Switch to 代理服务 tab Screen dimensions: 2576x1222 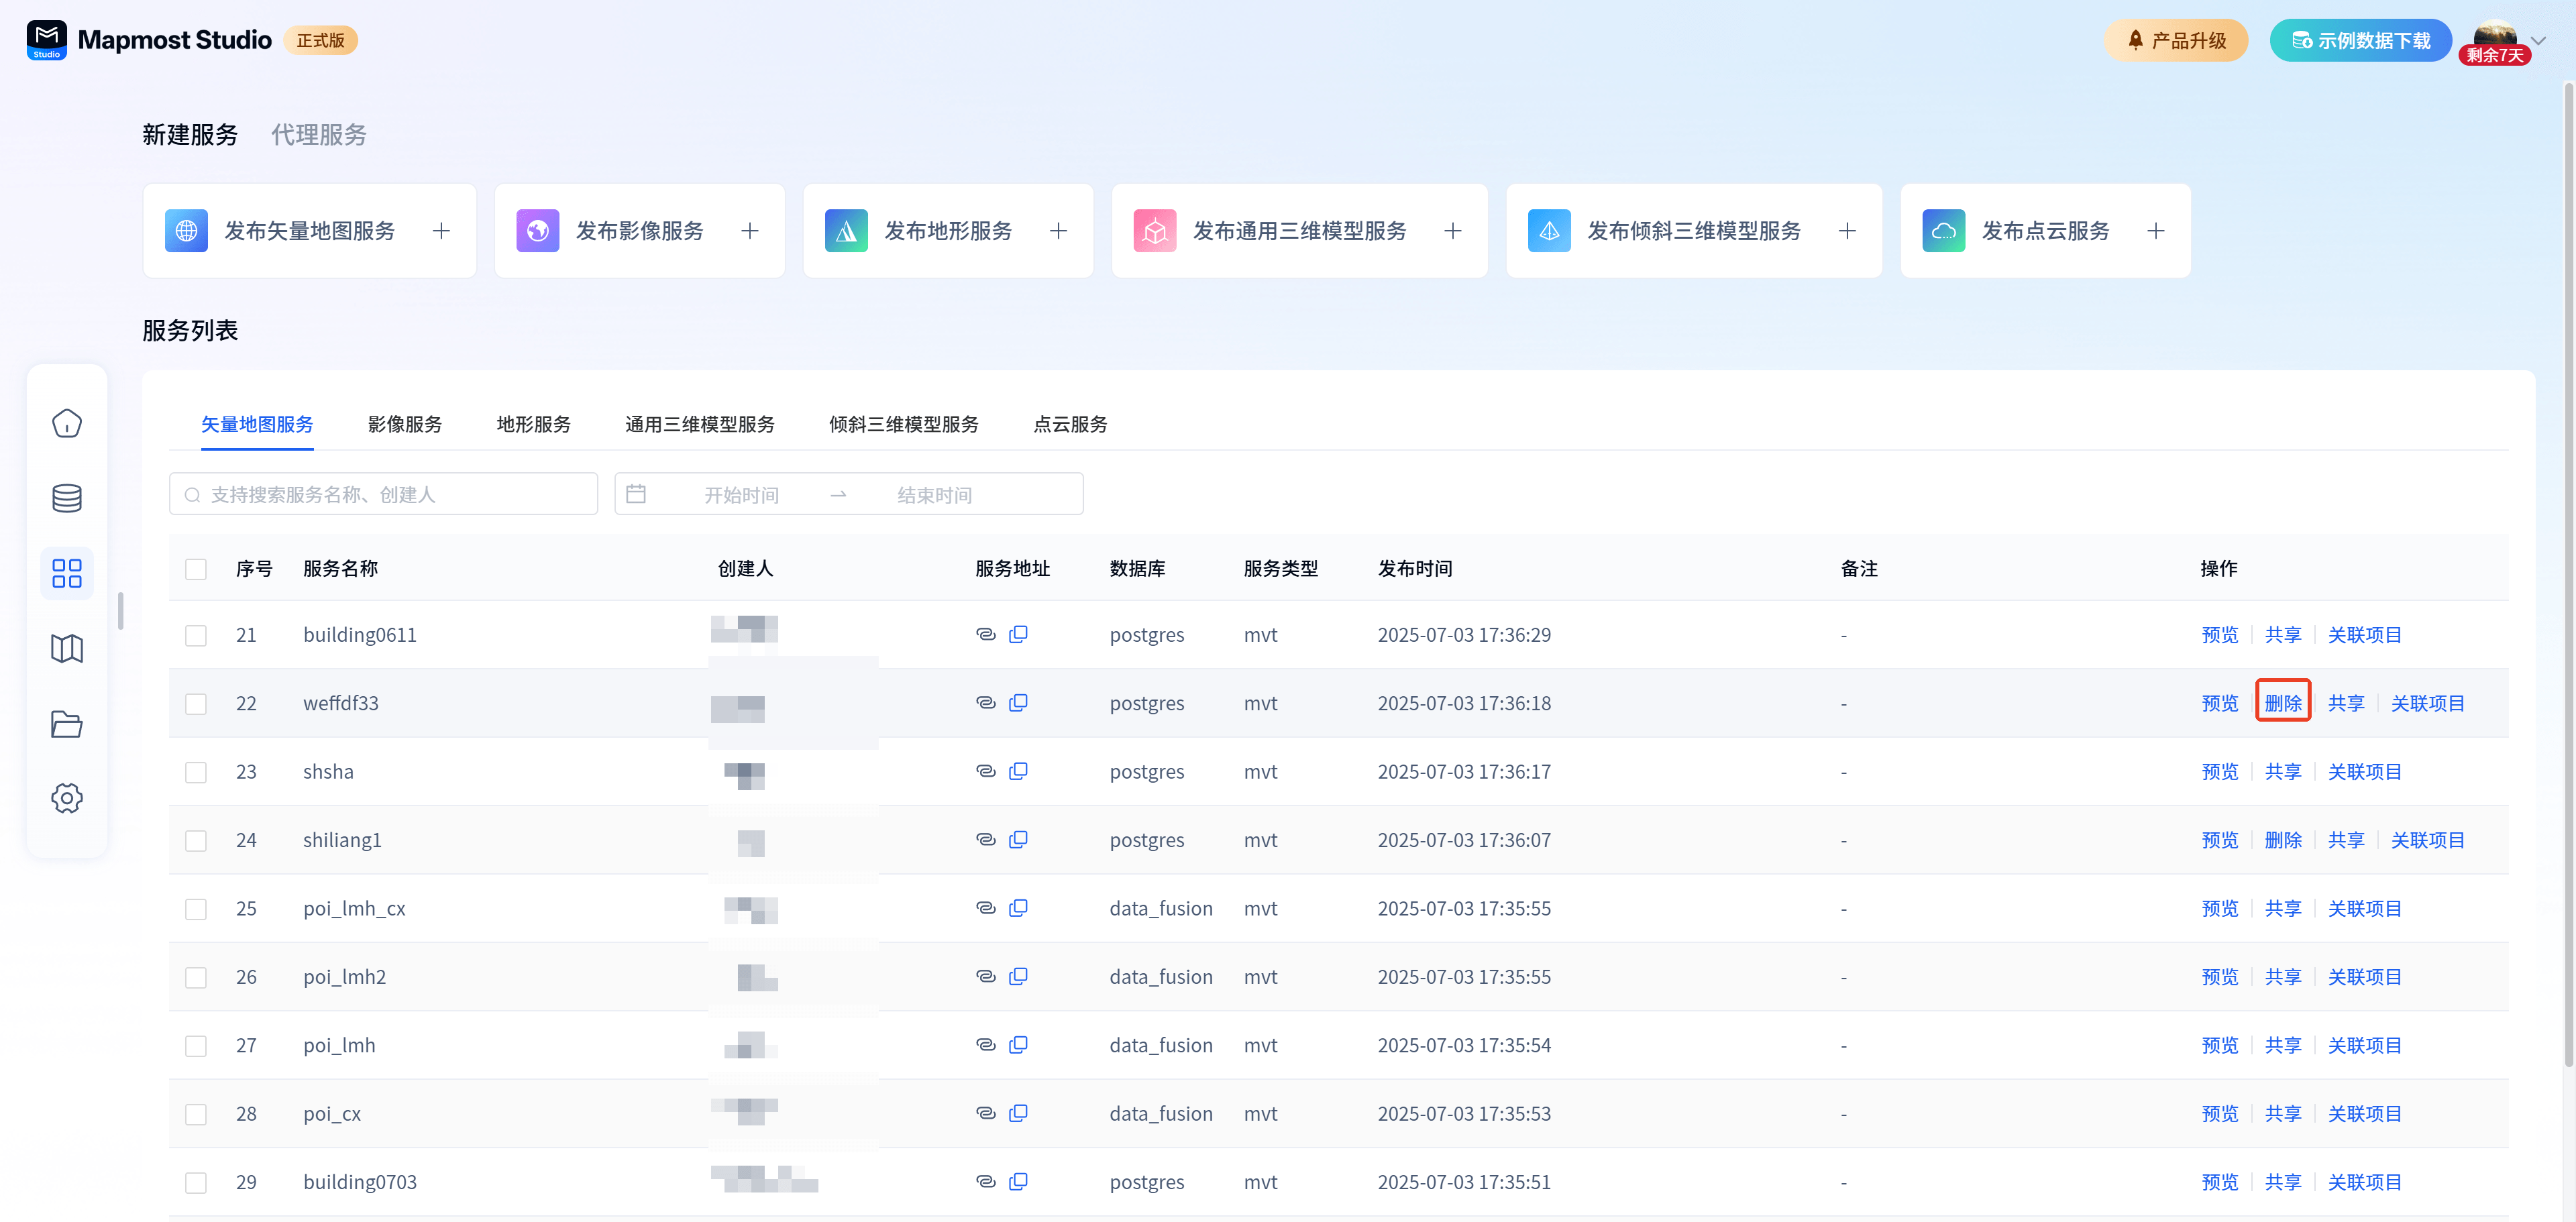(319, 135)
